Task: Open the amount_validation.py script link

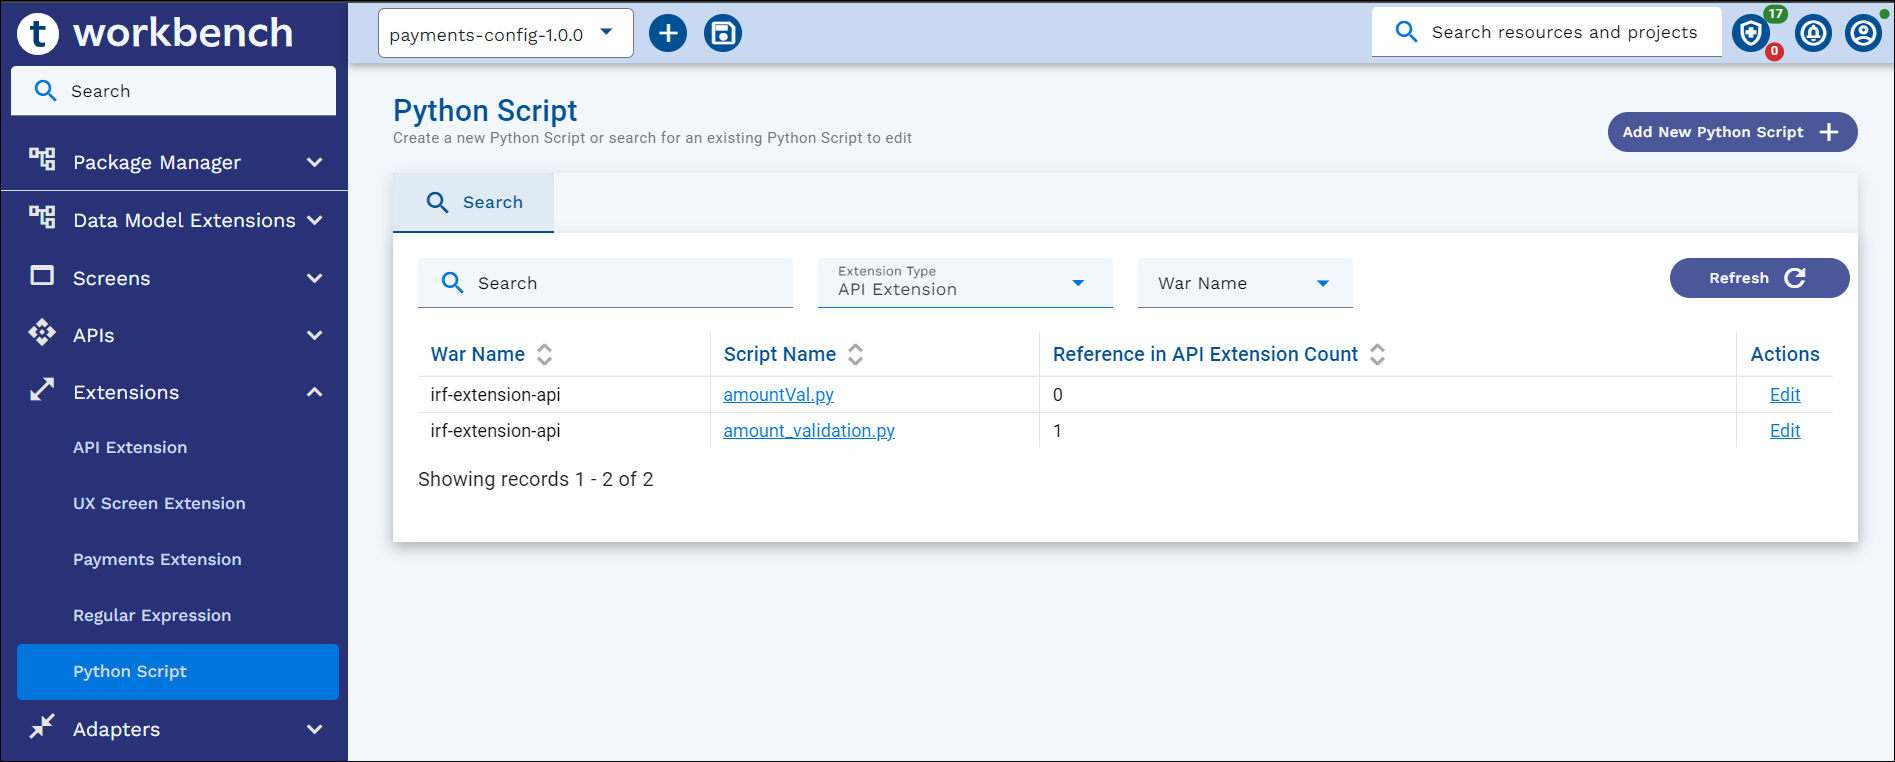Action: pos(809,431)
